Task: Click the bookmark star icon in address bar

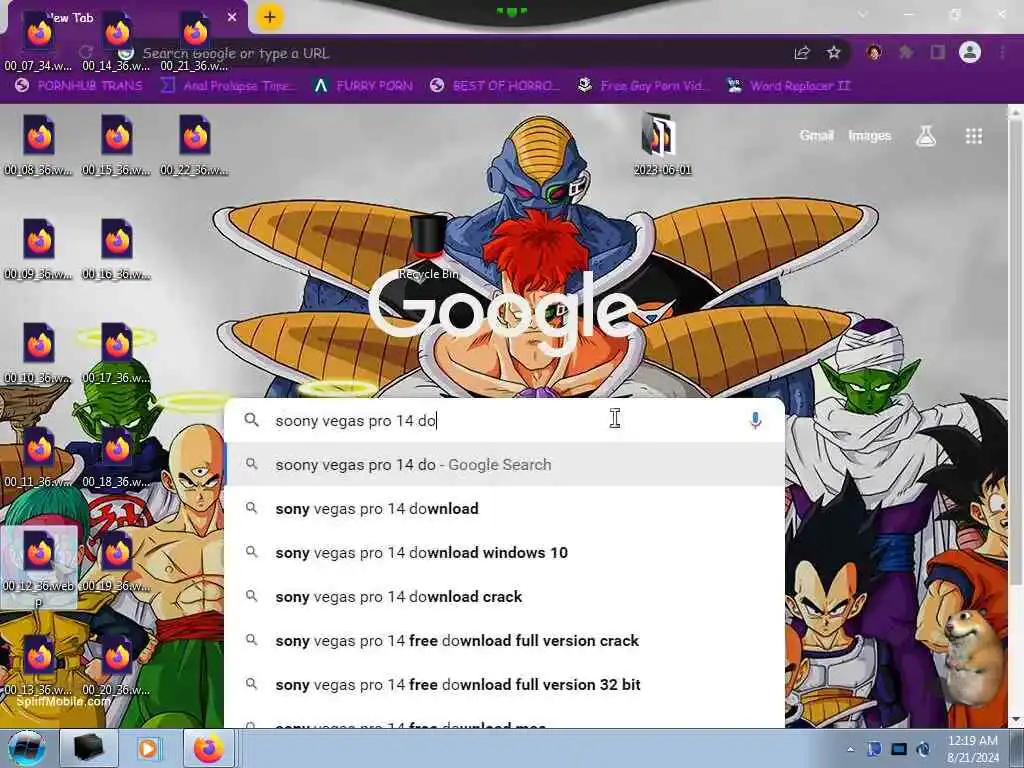Action: click(x=833, y=53)
